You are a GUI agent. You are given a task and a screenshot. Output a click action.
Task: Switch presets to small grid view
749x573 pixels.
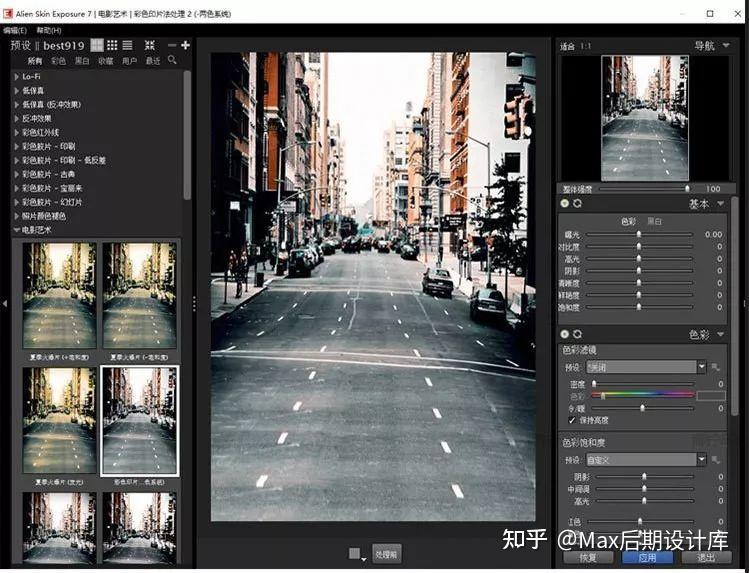112,45
